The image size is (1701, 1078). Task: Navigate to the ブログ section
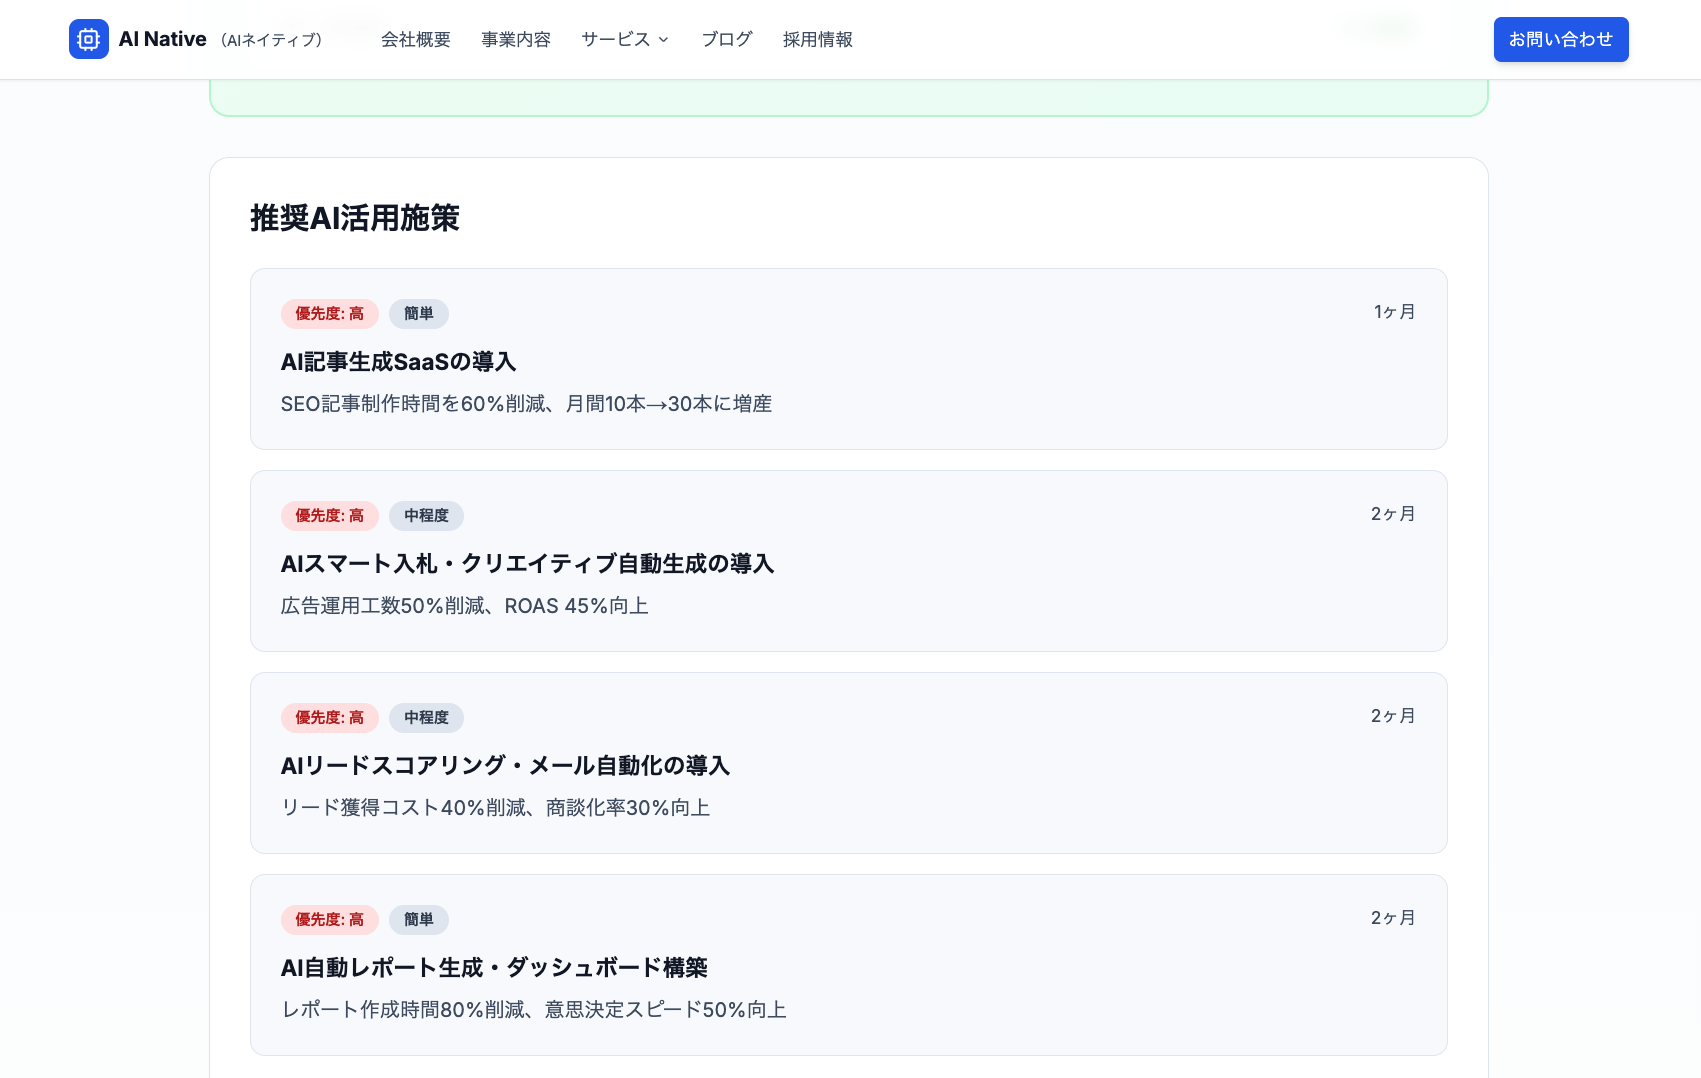pos(726,39)
